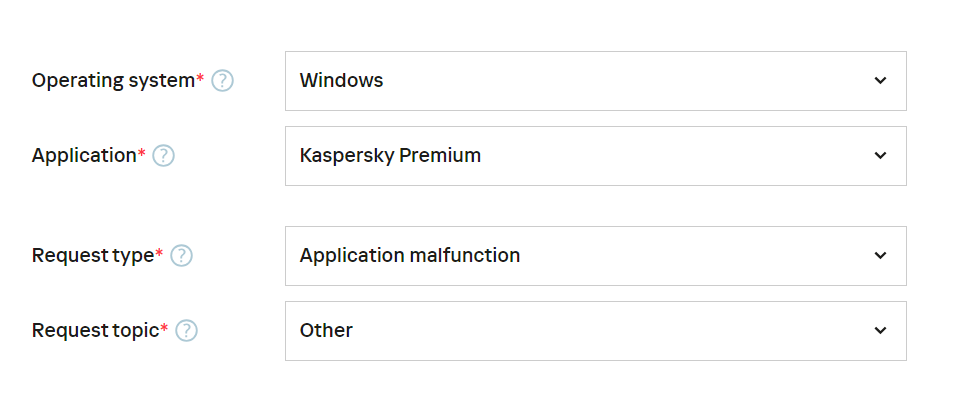The image size is (953, 404).
Task: Click the required asterisk after Request topic
Action: (164, 328)
